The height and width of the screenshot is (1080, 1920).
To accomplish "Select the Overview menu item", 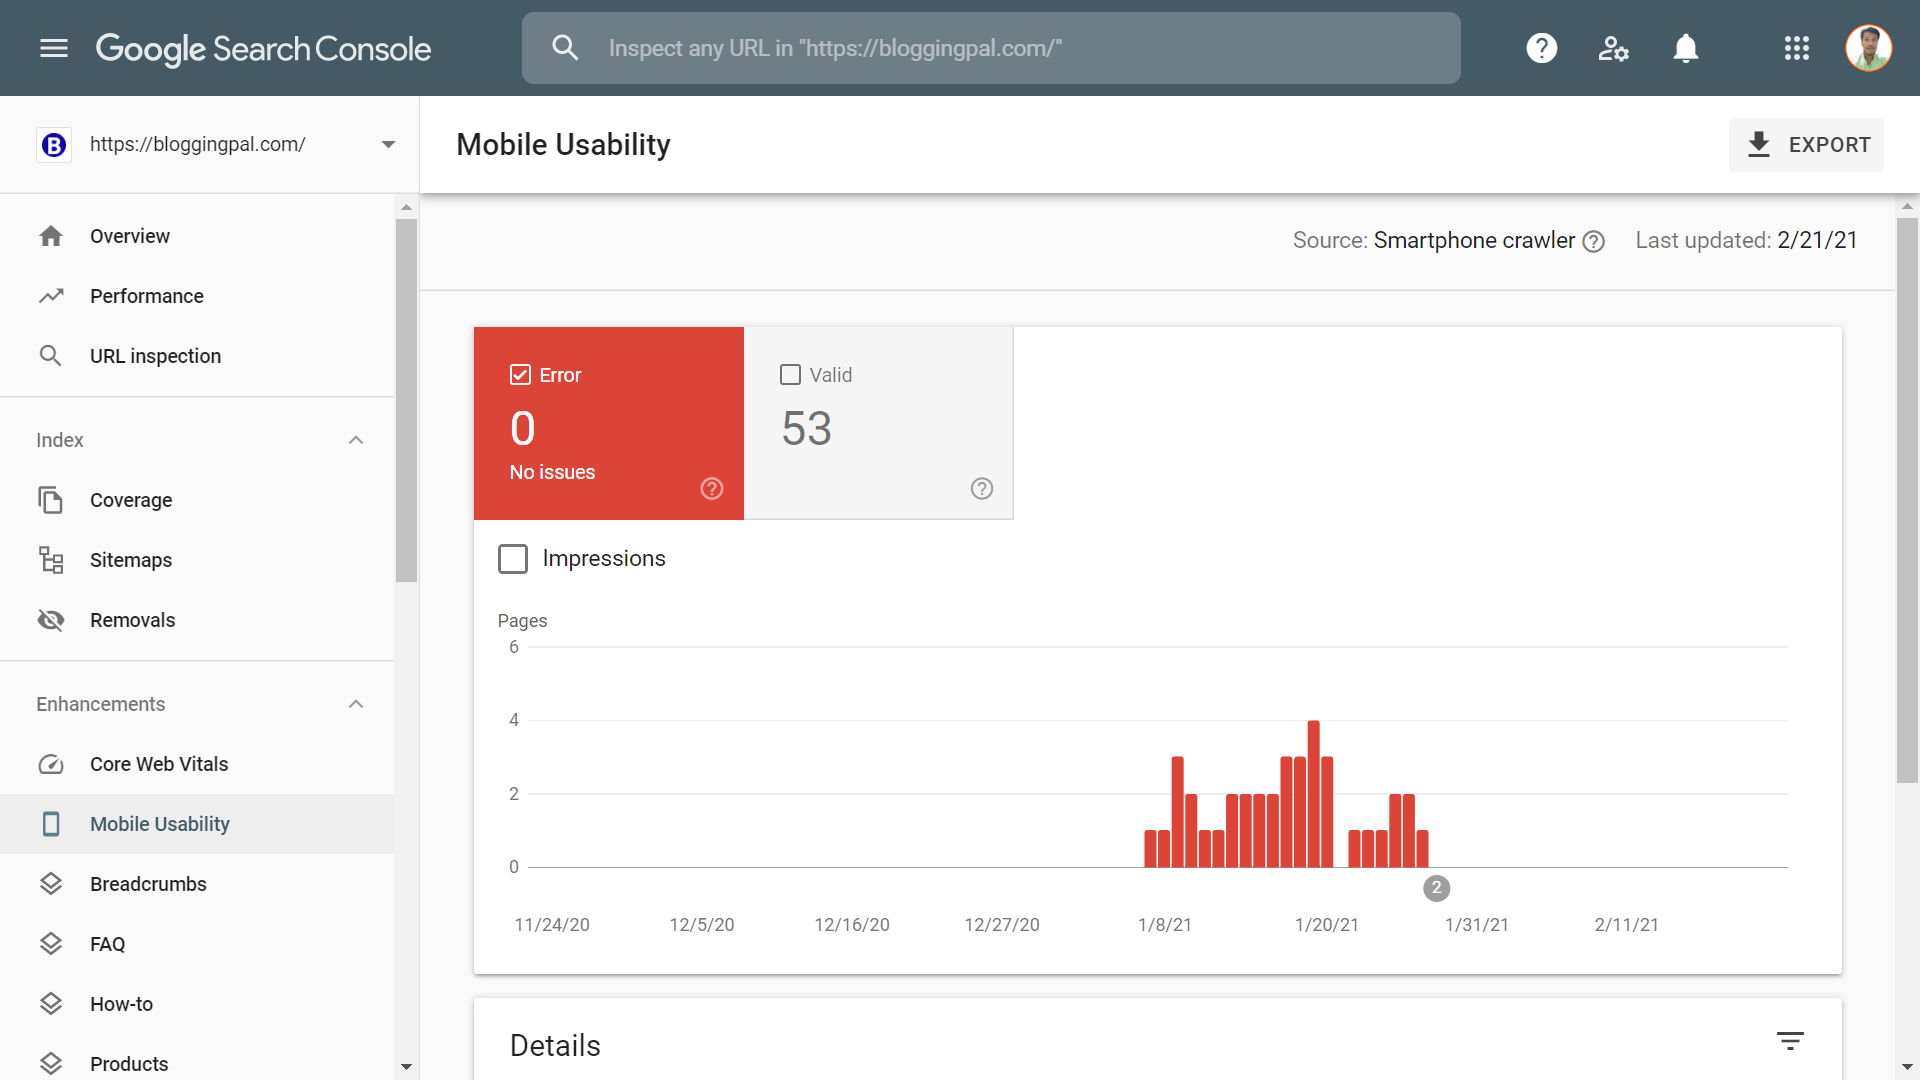I will coord(129,235).
